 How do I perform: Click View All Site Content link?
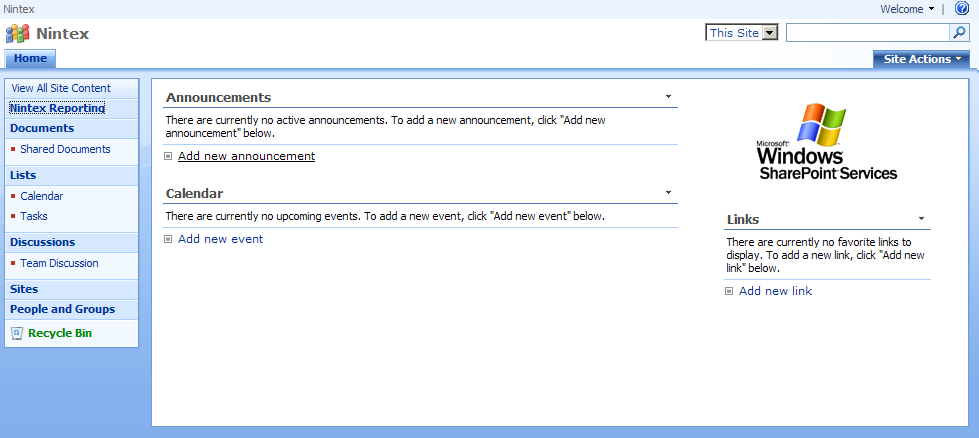(61, 88)
